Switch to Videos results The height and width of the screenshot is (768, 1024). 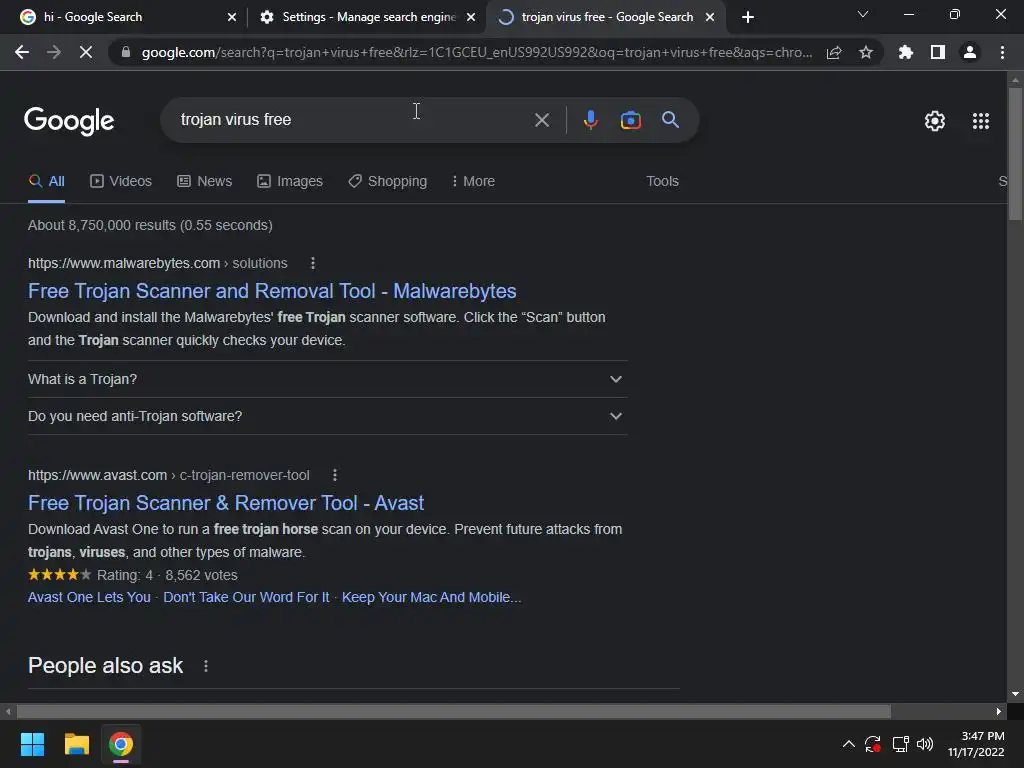(x=121, y=182)
